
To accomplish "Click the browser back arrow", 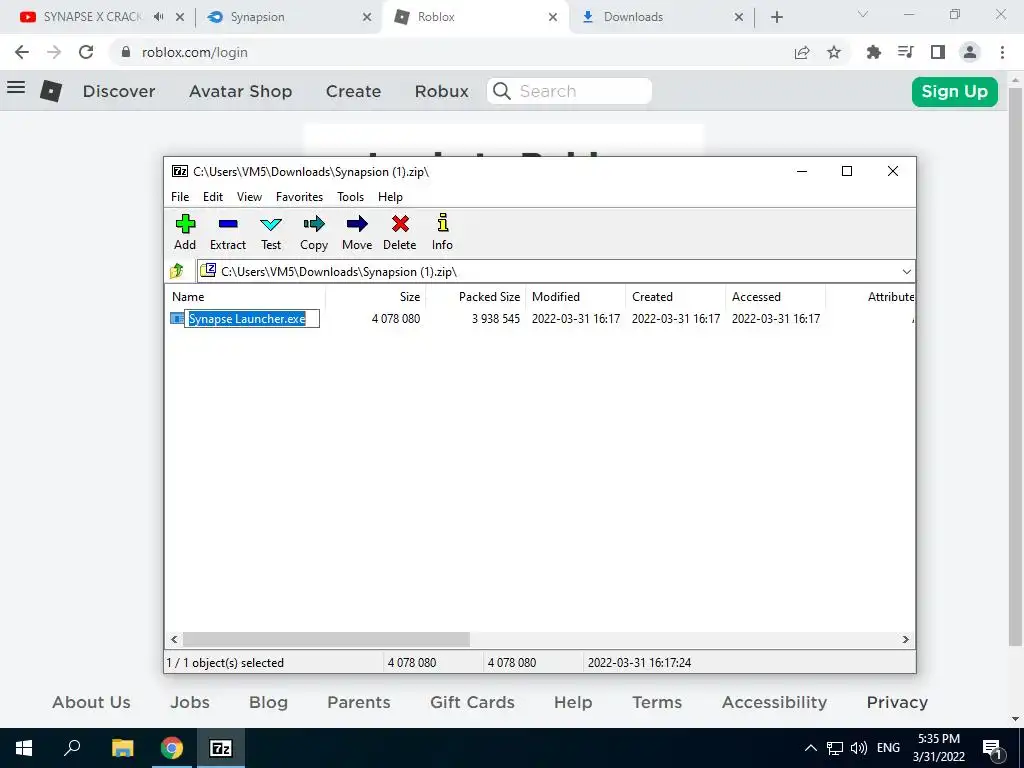I will tap(22, 52).
